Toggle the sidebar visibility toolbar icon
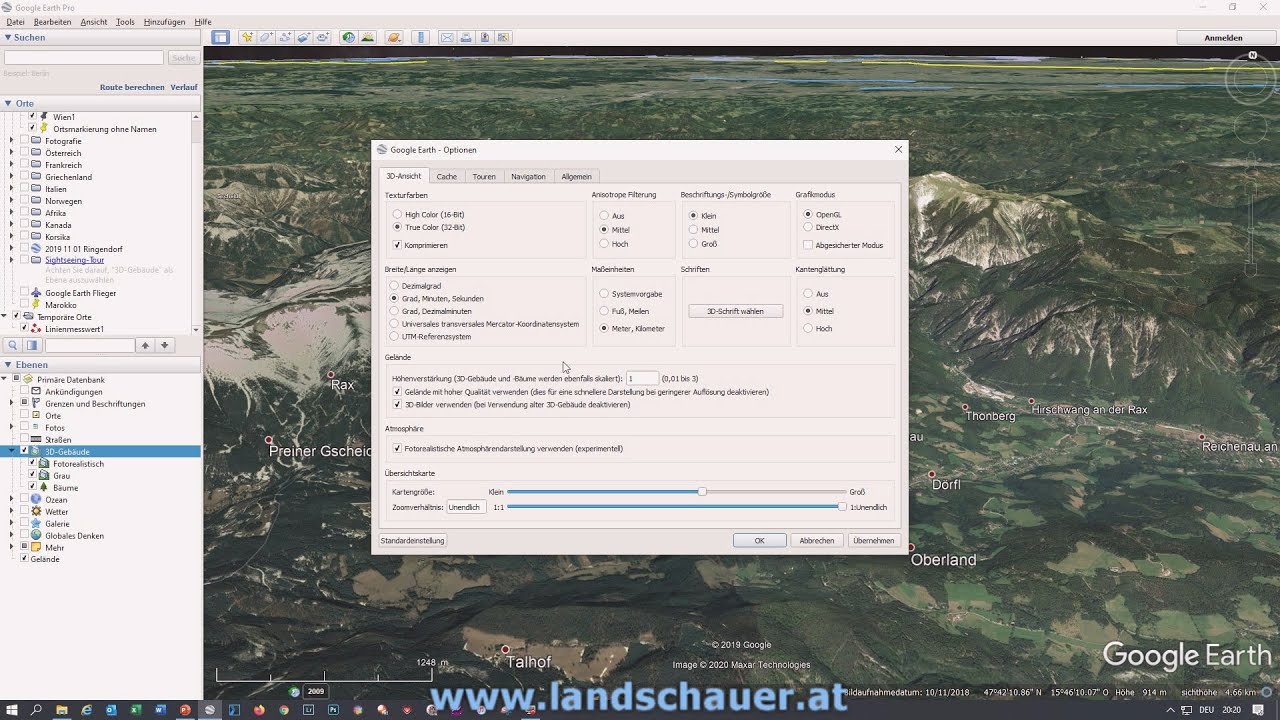Viewport: 1280px width, 720px height. [x=220, y=38]
